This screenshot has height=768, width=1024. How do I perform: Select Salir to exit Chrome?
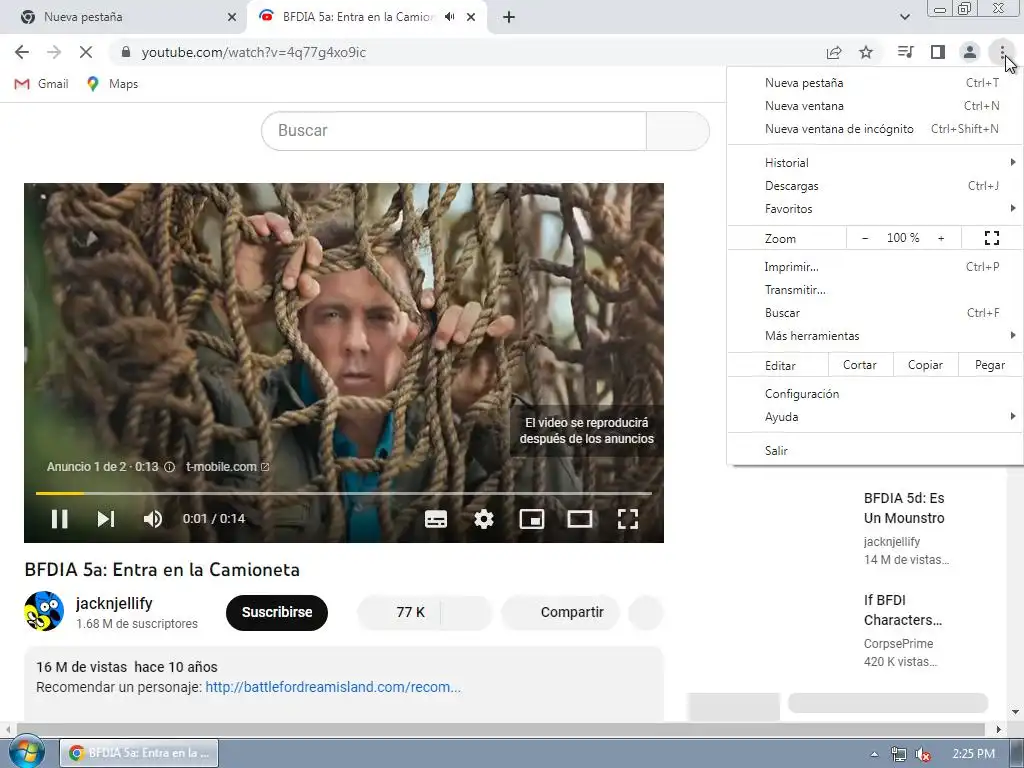click(x=875, y=451)
